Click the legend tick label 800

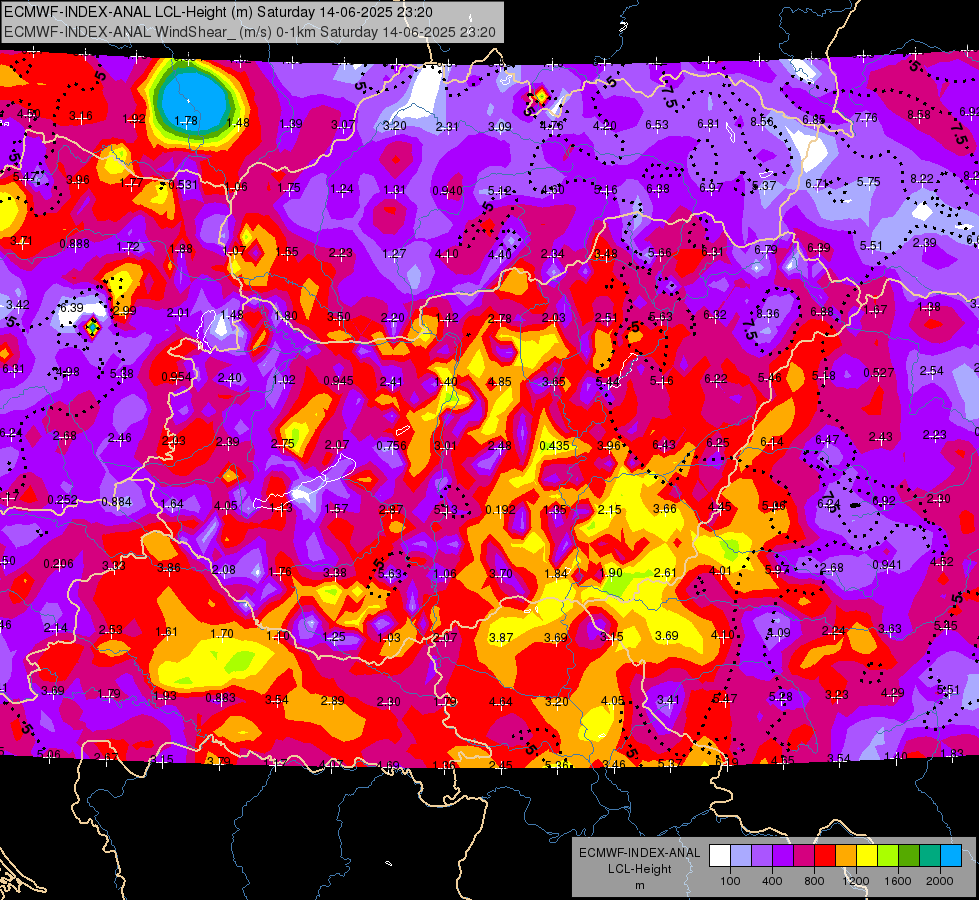pyautogui.click(x=814, y=881)
